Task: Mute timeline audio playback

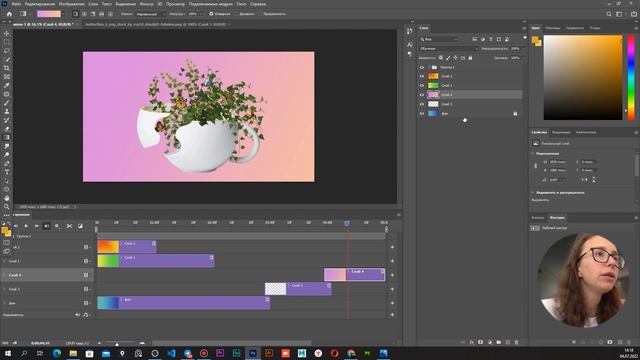Action: point(47,226)
